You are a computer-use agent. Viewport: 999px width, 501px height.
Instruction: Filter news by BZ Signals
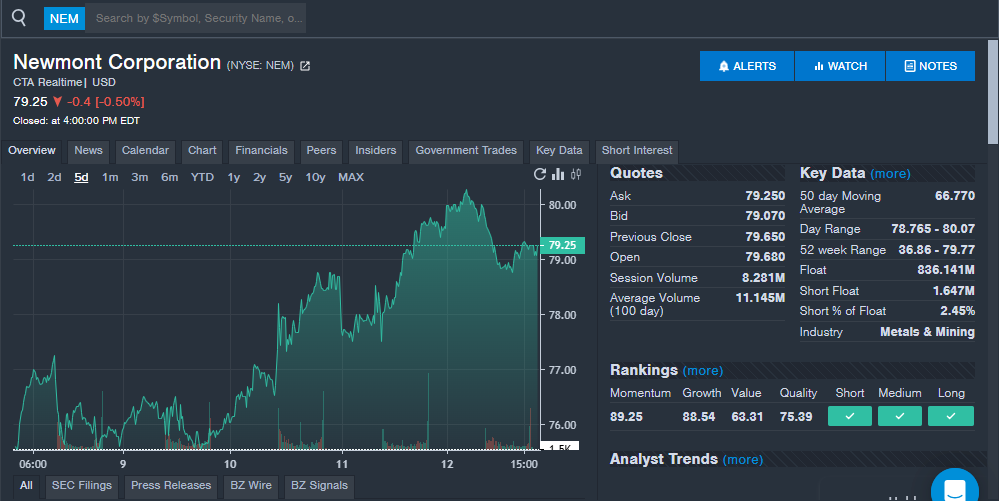pyautogui.click(x=319, y=486)
